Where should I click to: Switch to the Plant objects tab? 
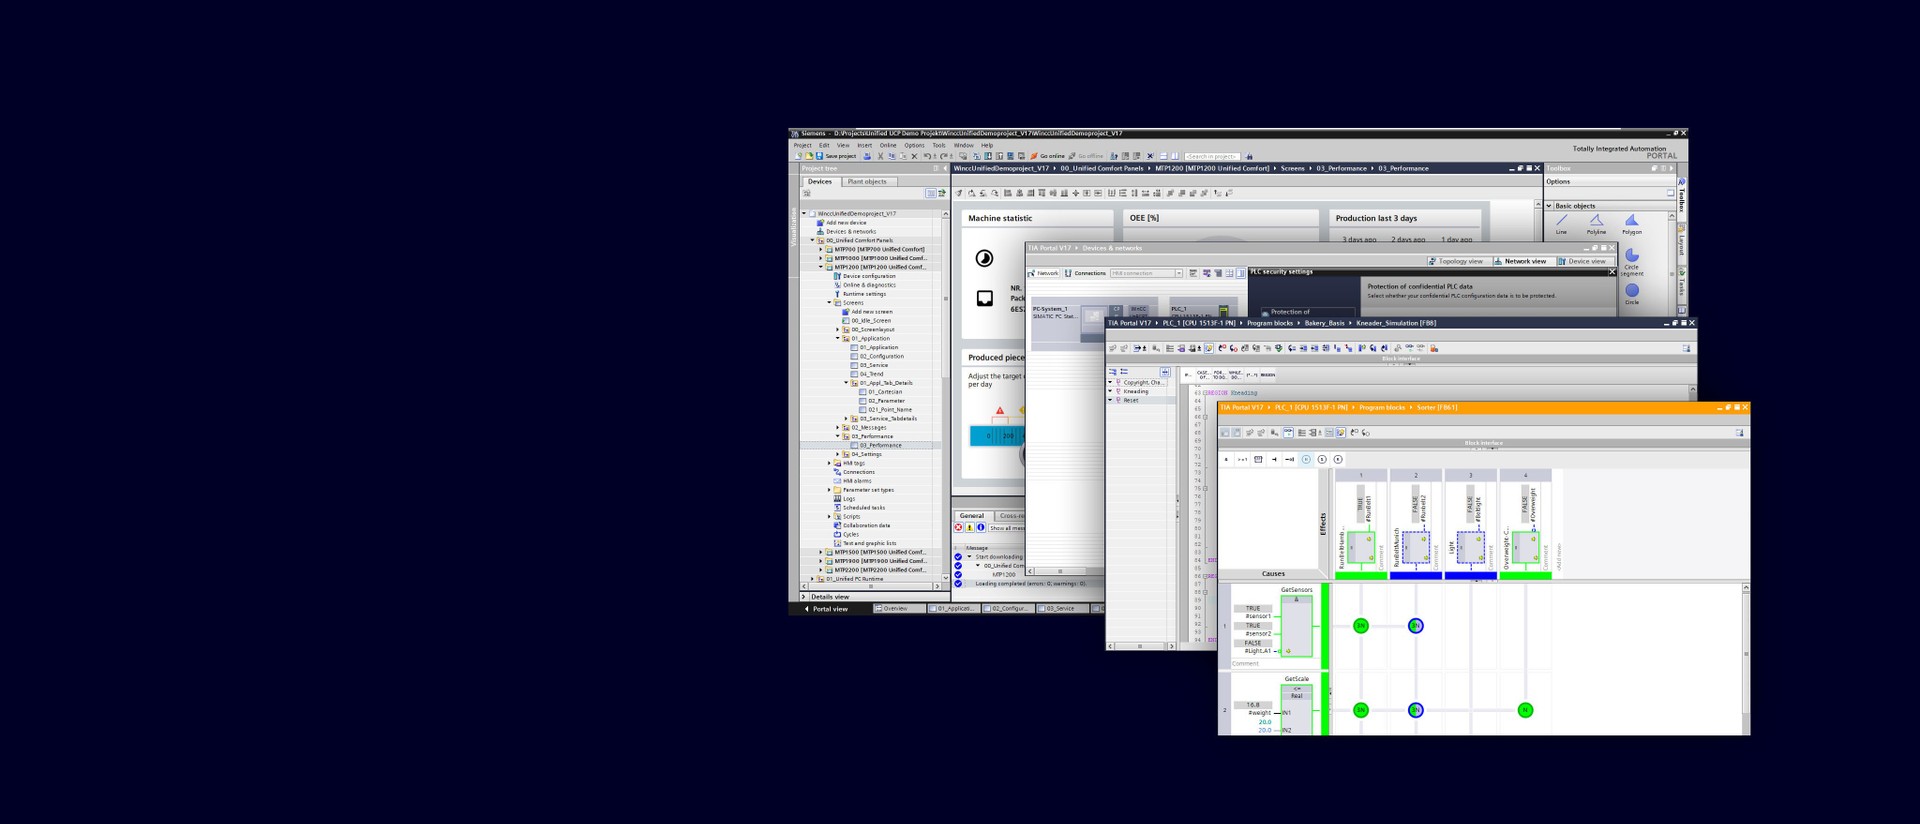point(866,182)
